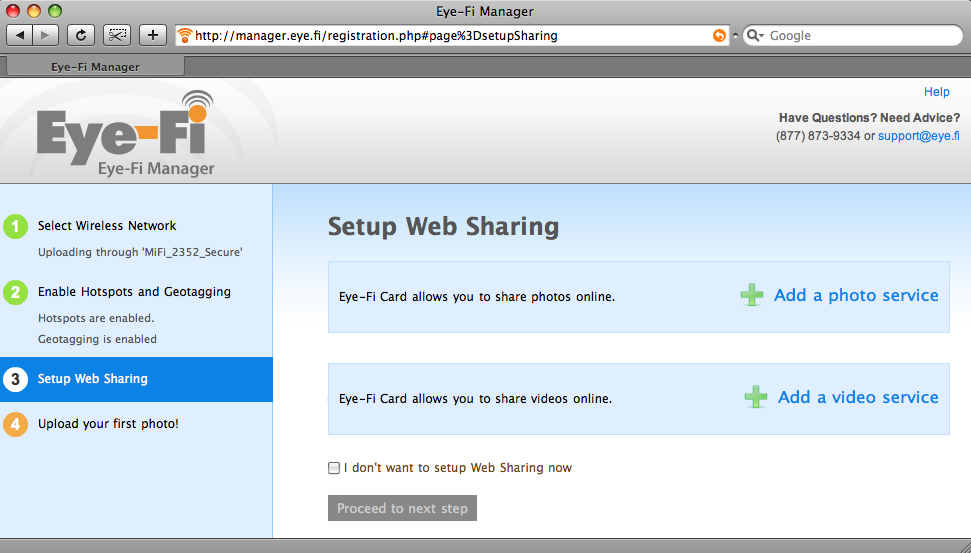This screenshot has width=971, height=553.
Task: Click the Eye-Fi favicon in address bar
Action: (185, 35)
